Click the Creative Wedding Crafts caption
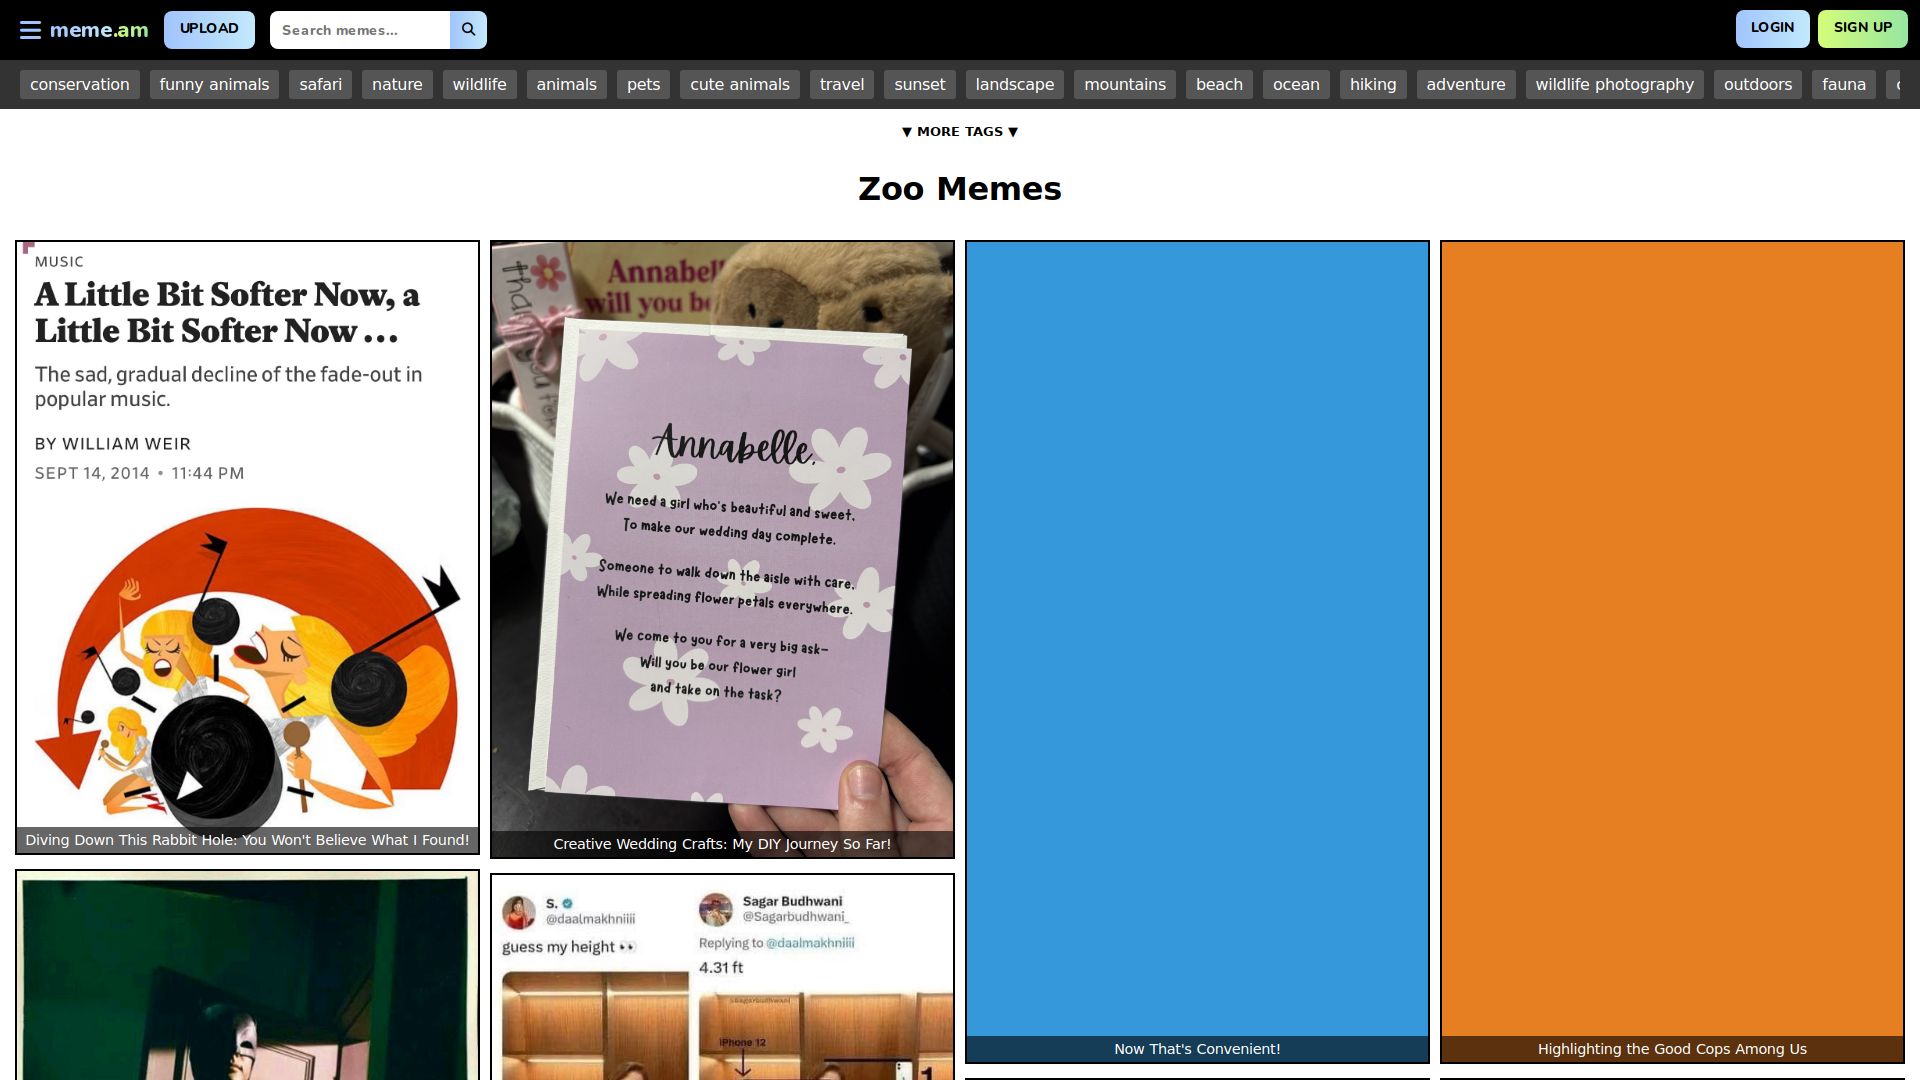The height and width of the screenshot is (1080, 1920). point(722,844)
